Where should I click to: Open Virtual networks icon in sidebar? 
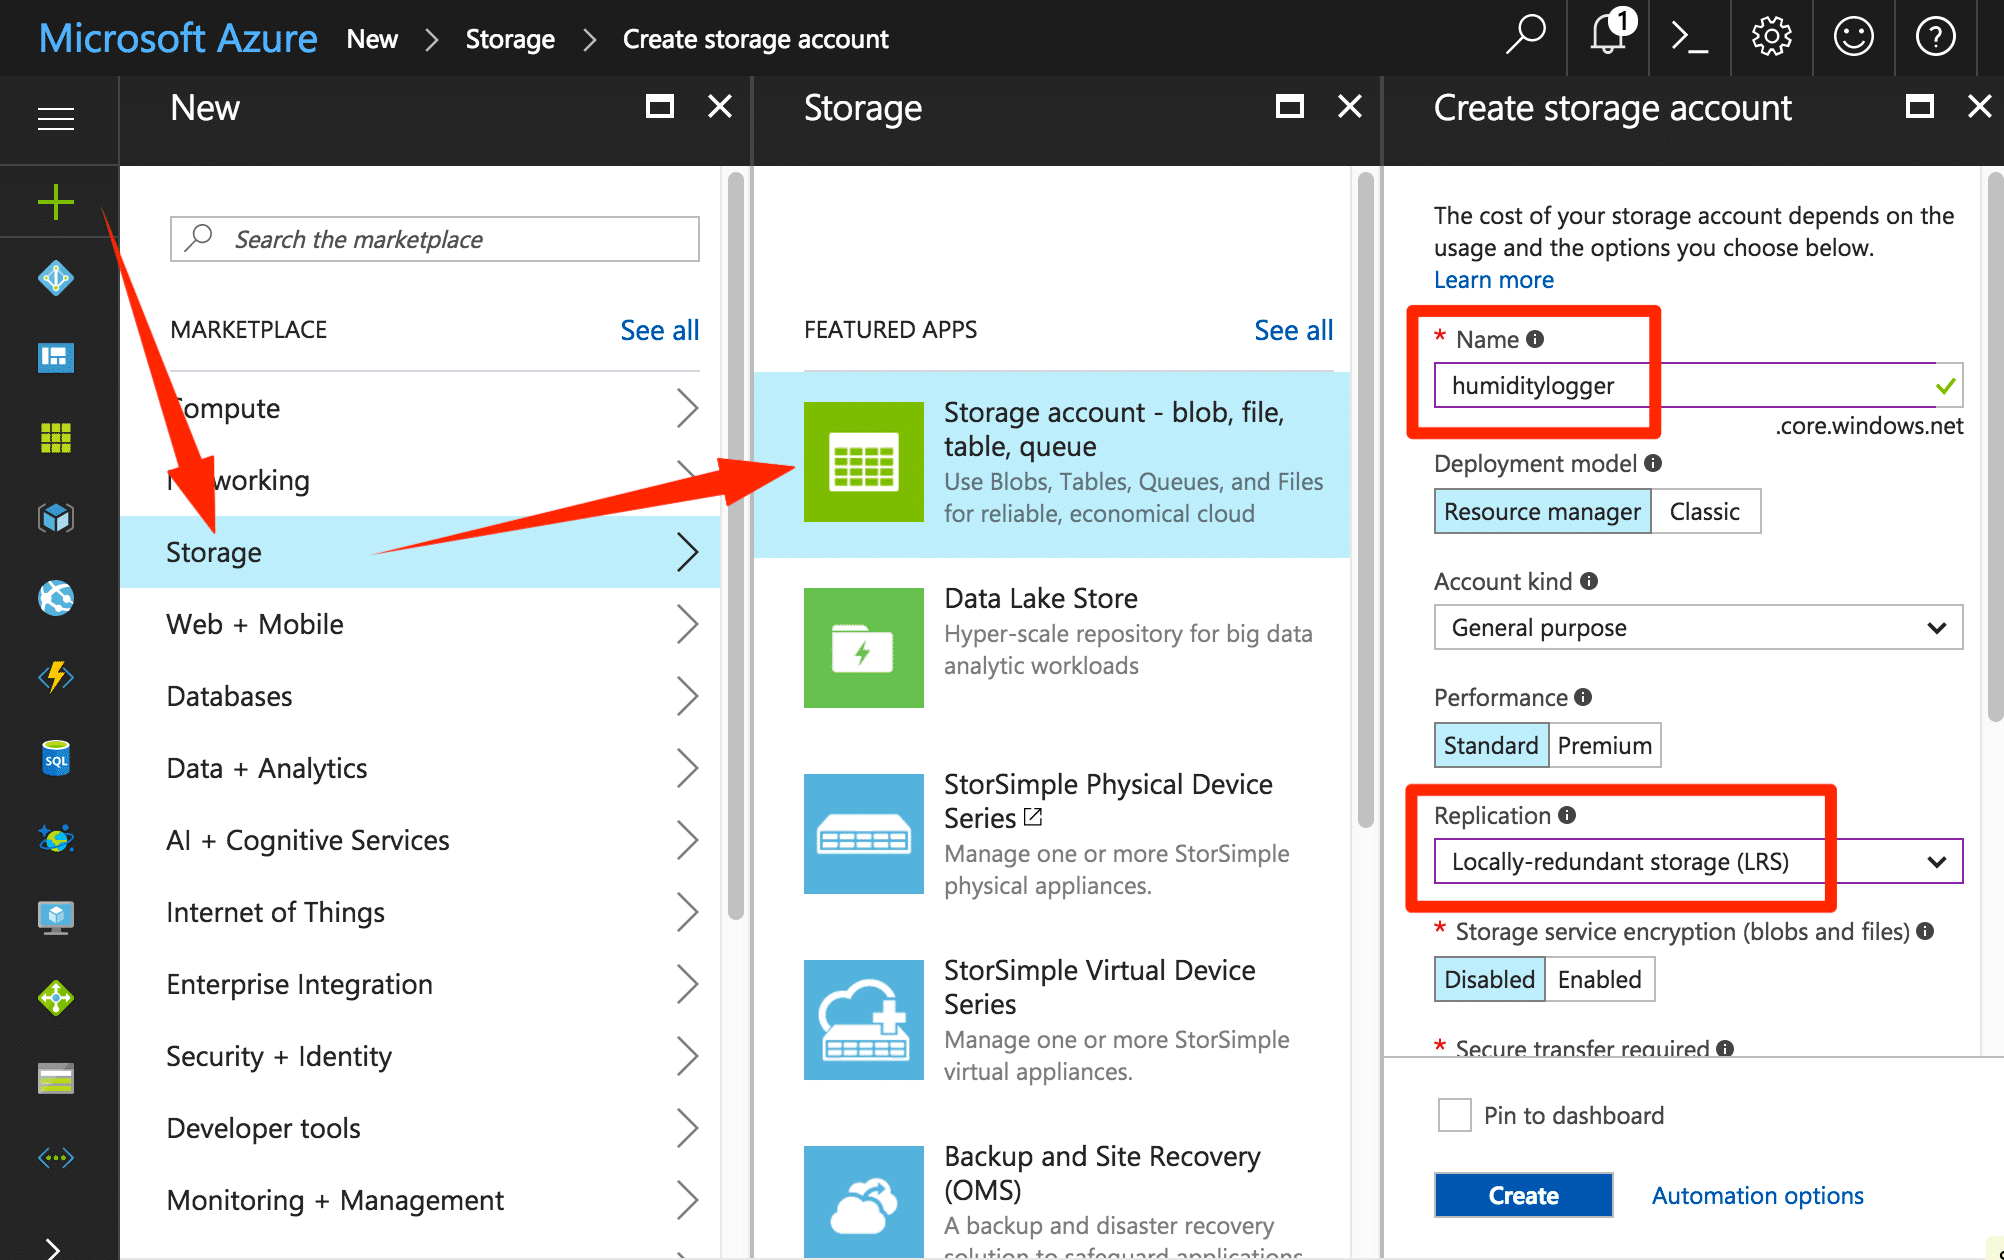point(56,1158)
